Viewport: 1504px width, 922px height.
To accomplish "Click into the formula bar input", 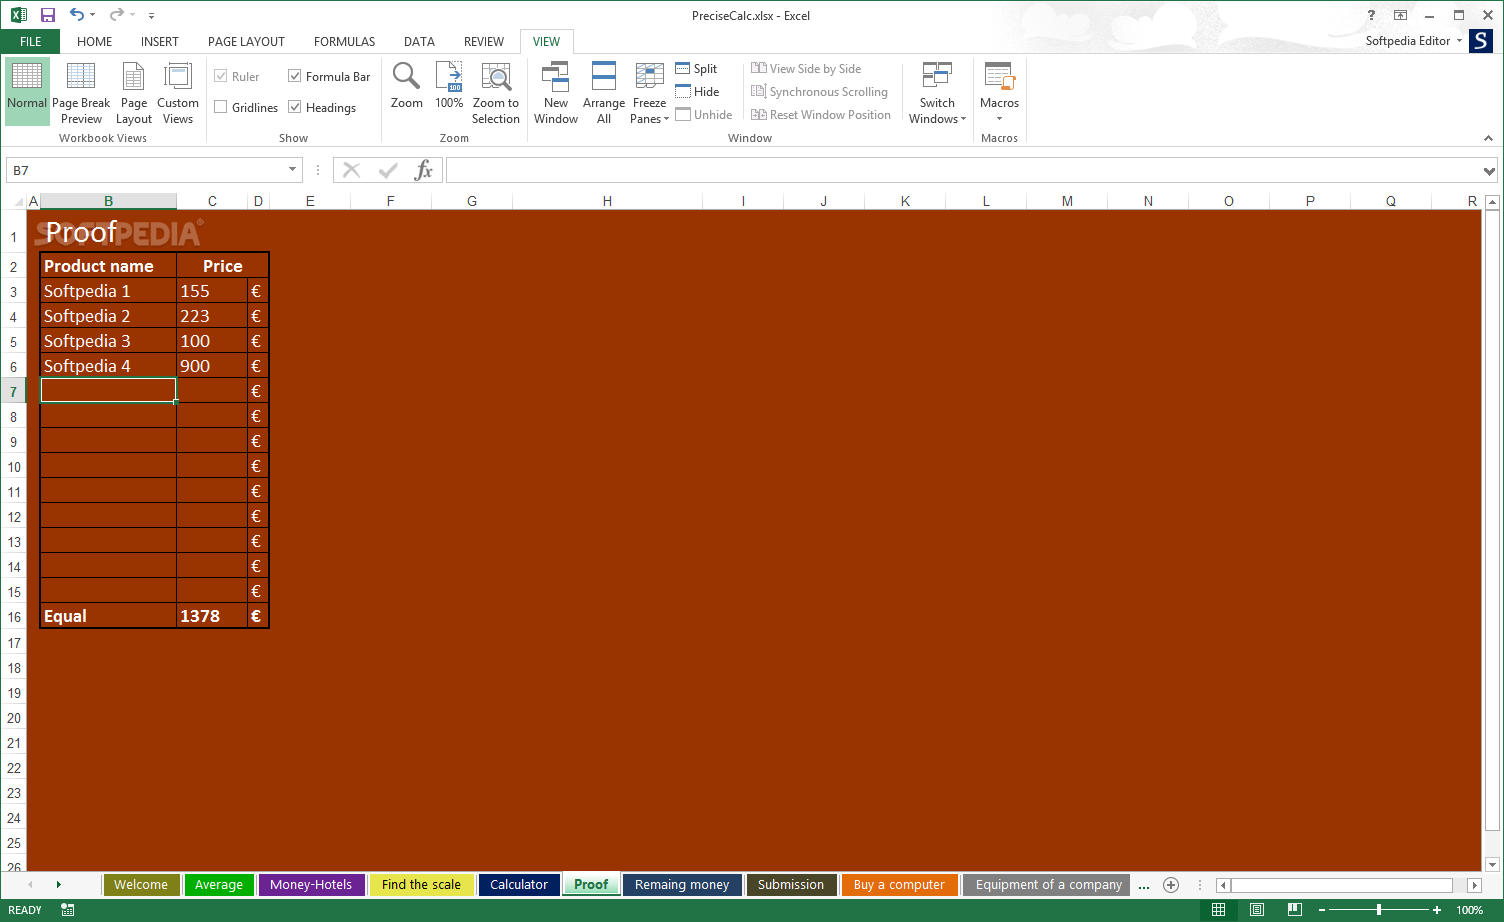I will (964, 171).
